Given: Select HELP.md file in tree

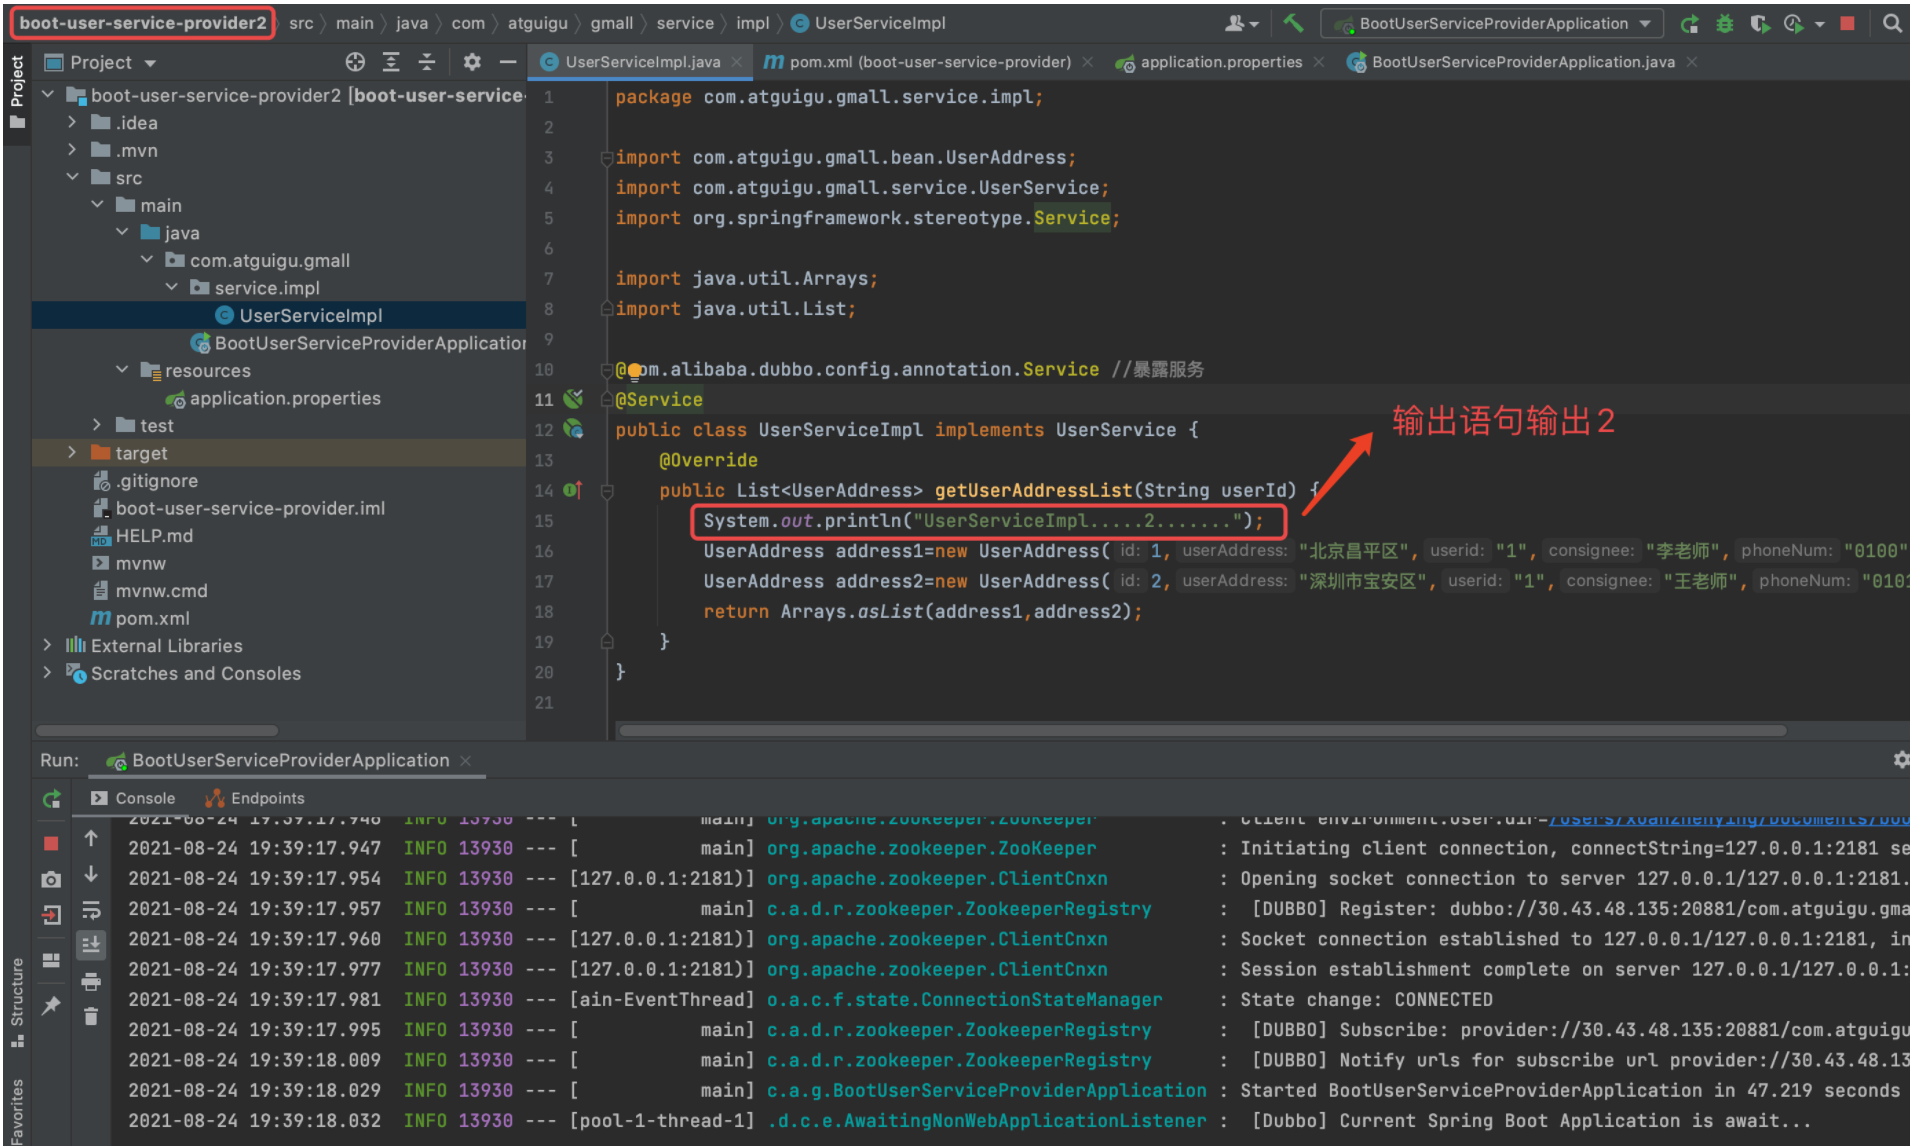Looking at the screenshot, I should [x=142, y=535].
